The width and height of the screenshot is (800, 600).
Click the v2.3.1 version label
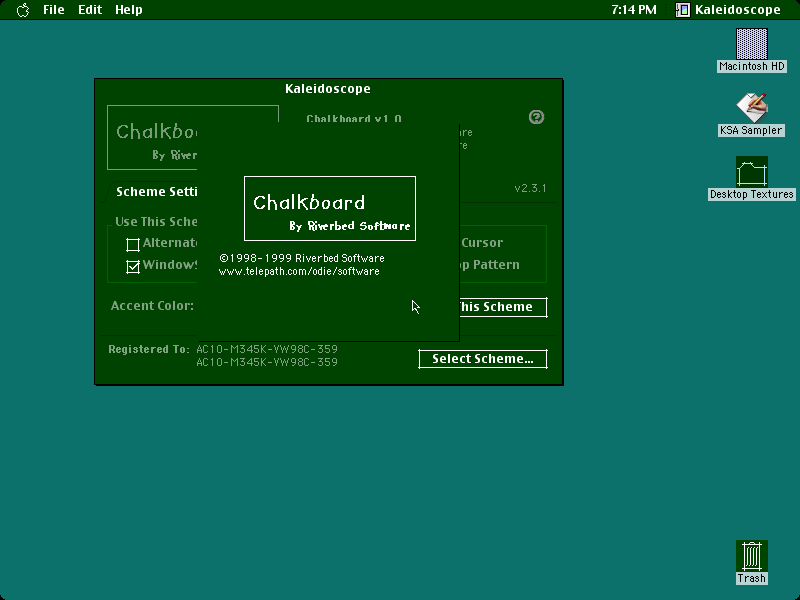[x=530, y=188]
